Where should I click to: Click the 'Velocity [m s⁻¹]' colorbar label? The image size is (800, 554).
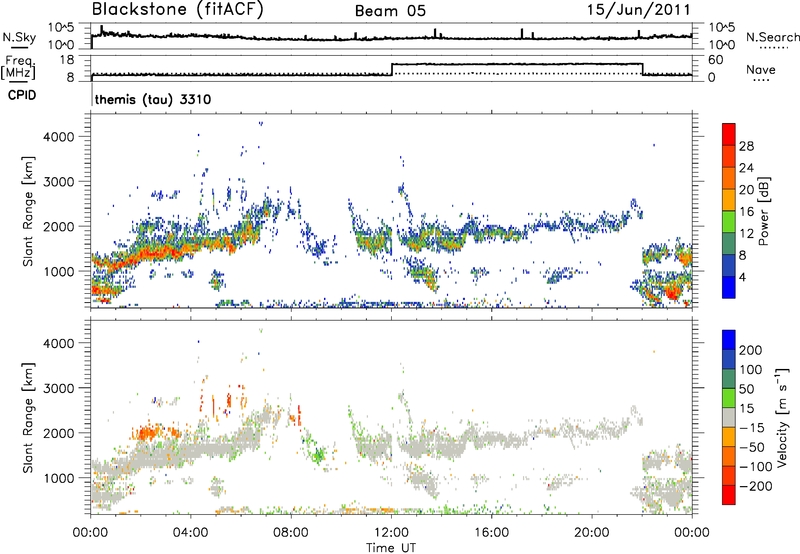click(781, 417)
